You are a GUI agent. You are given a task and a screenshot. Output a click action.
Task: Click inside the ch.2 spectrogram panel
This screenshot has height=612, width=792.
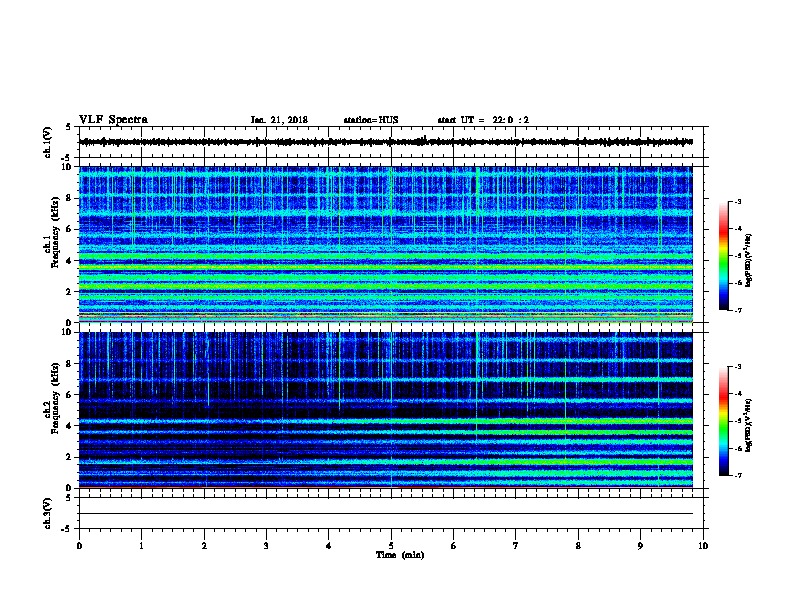[386, 410]
